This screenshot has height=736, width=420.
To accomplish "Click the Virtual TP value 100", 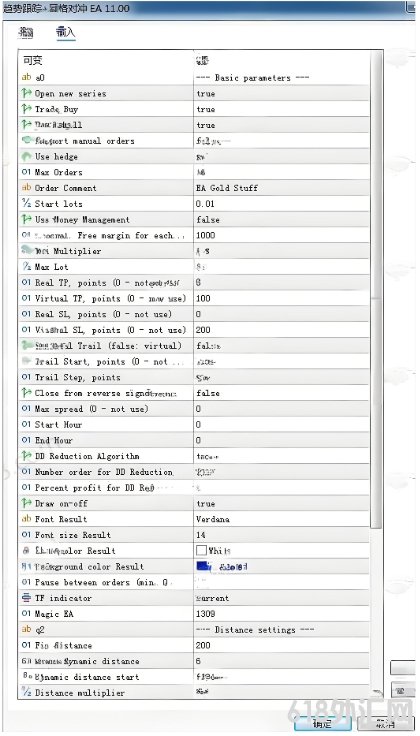I will click(x=203, y=299).
